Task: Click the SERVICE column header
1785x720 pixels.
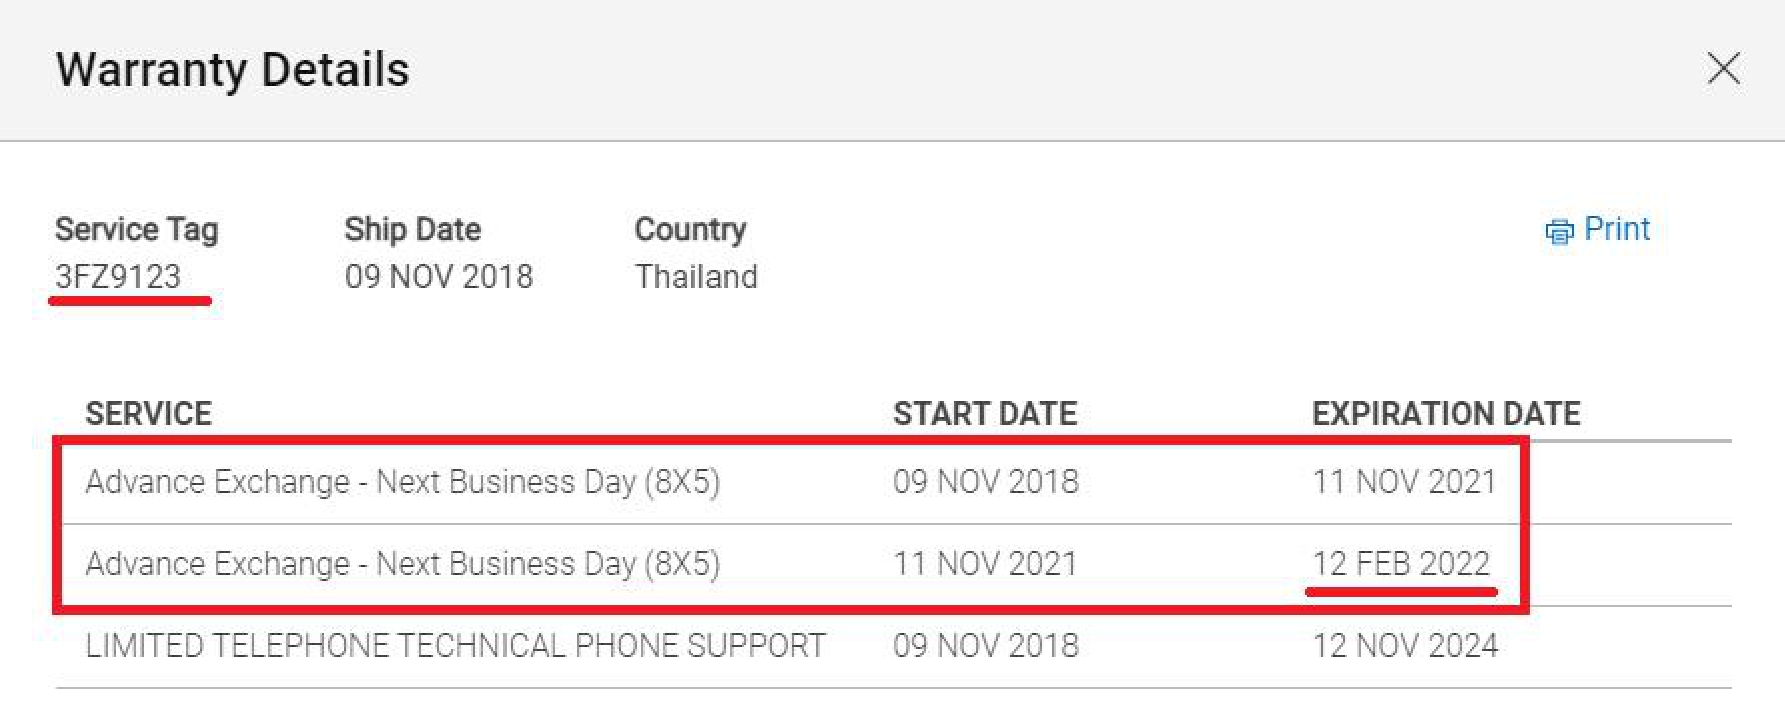Action: click(148, 413)
